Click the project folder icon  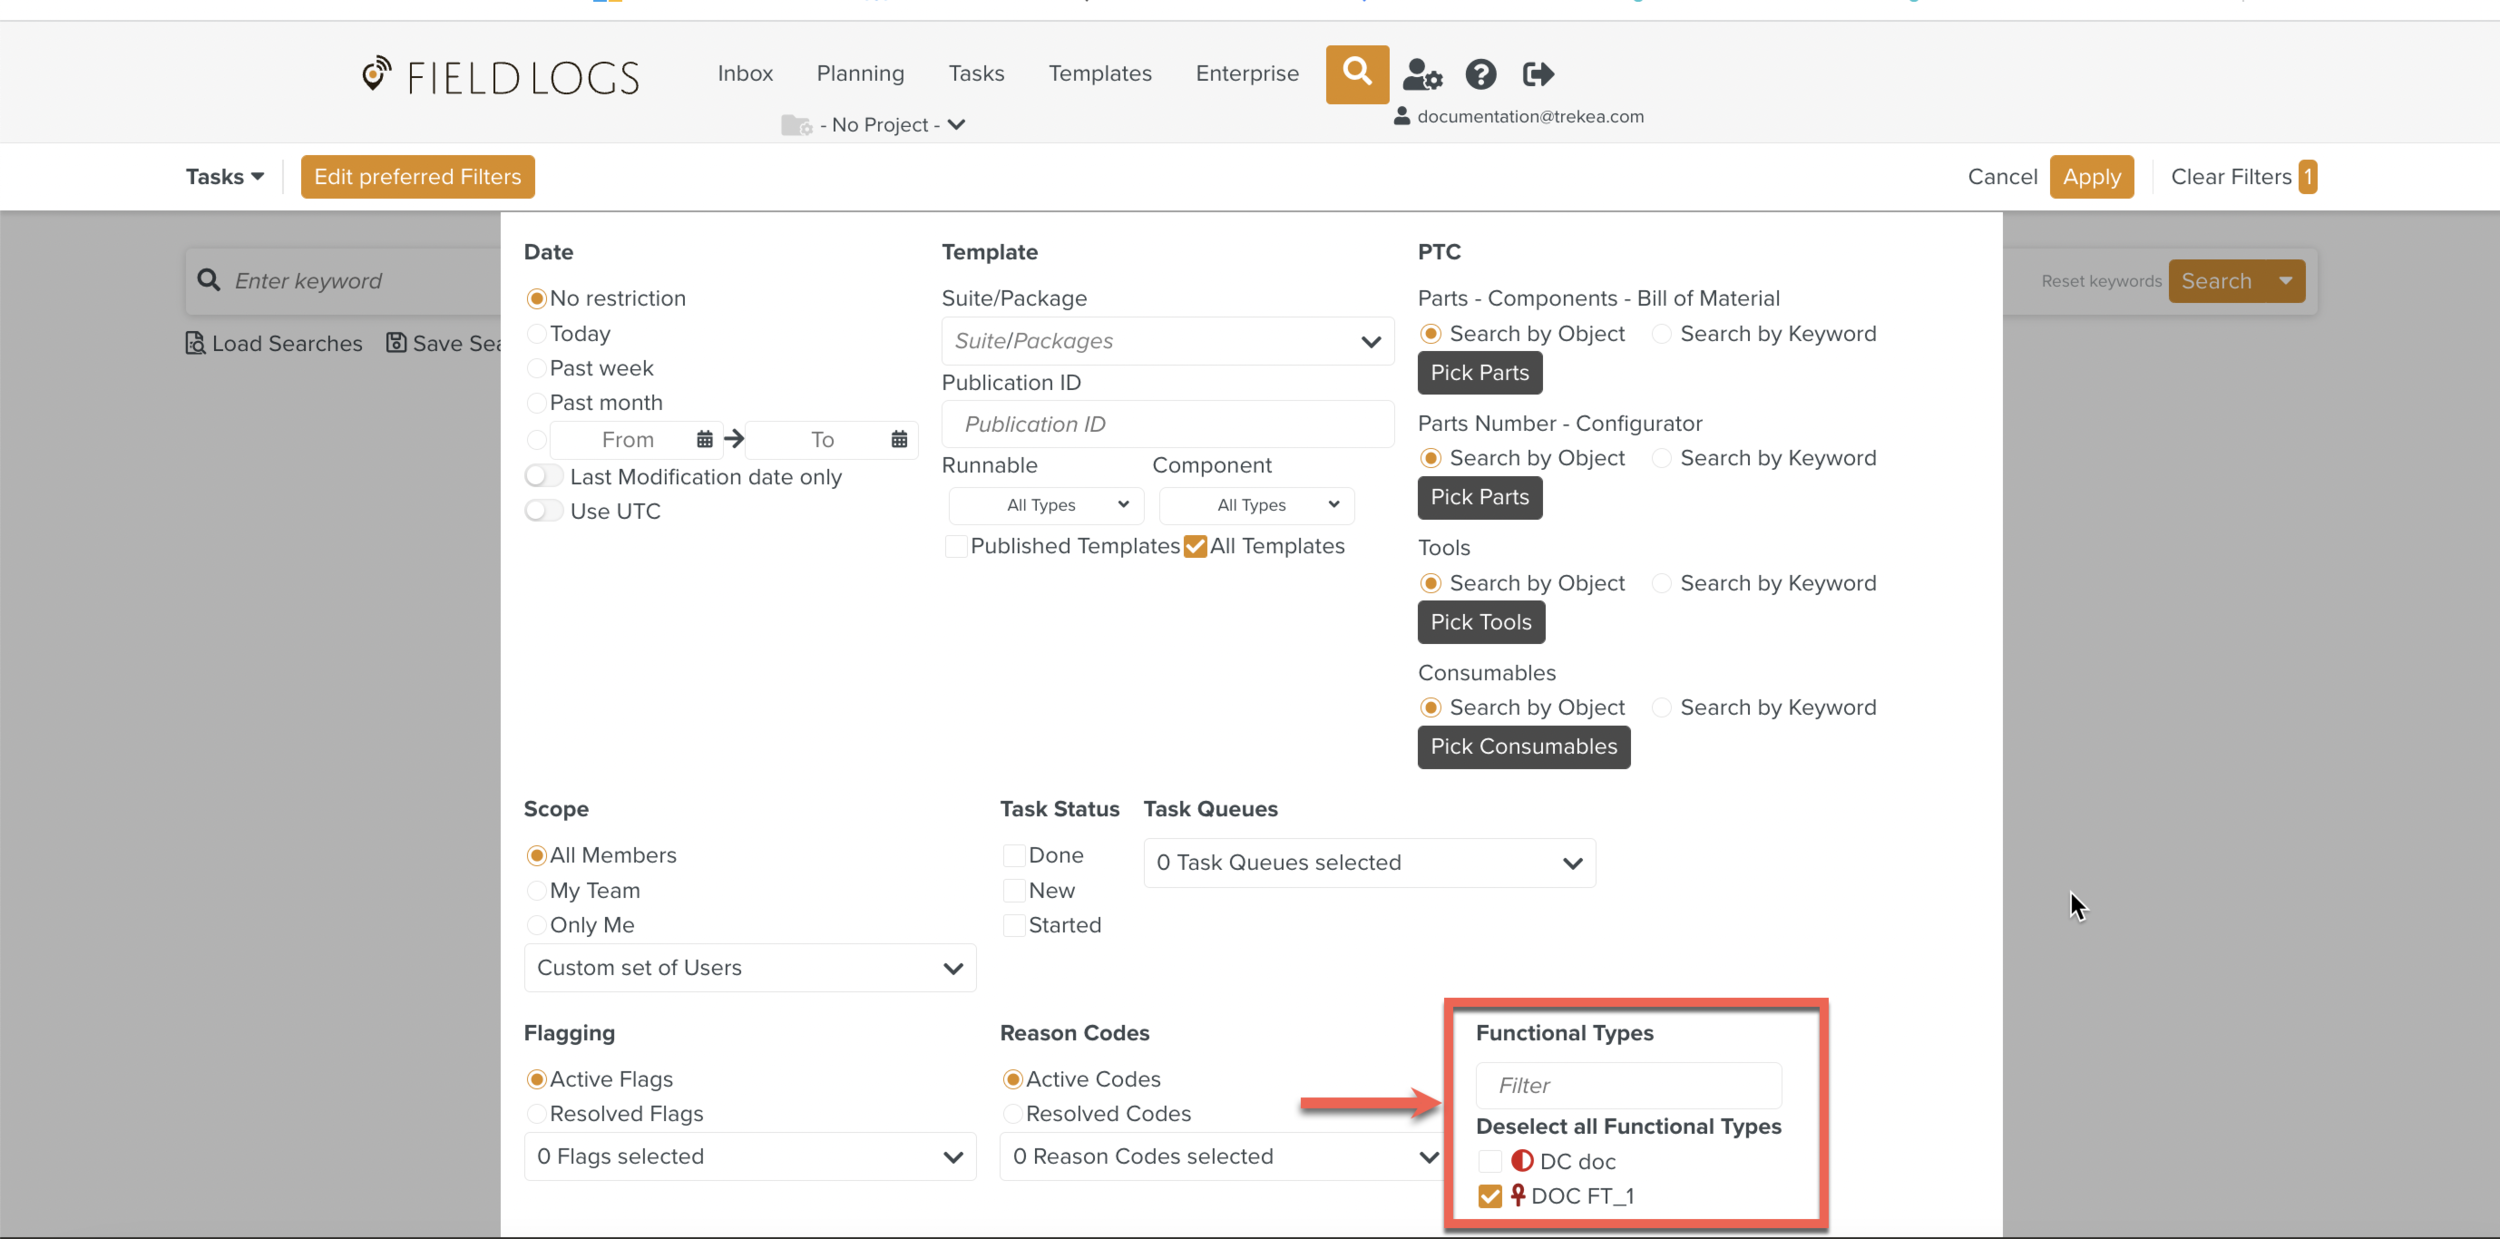796,125
